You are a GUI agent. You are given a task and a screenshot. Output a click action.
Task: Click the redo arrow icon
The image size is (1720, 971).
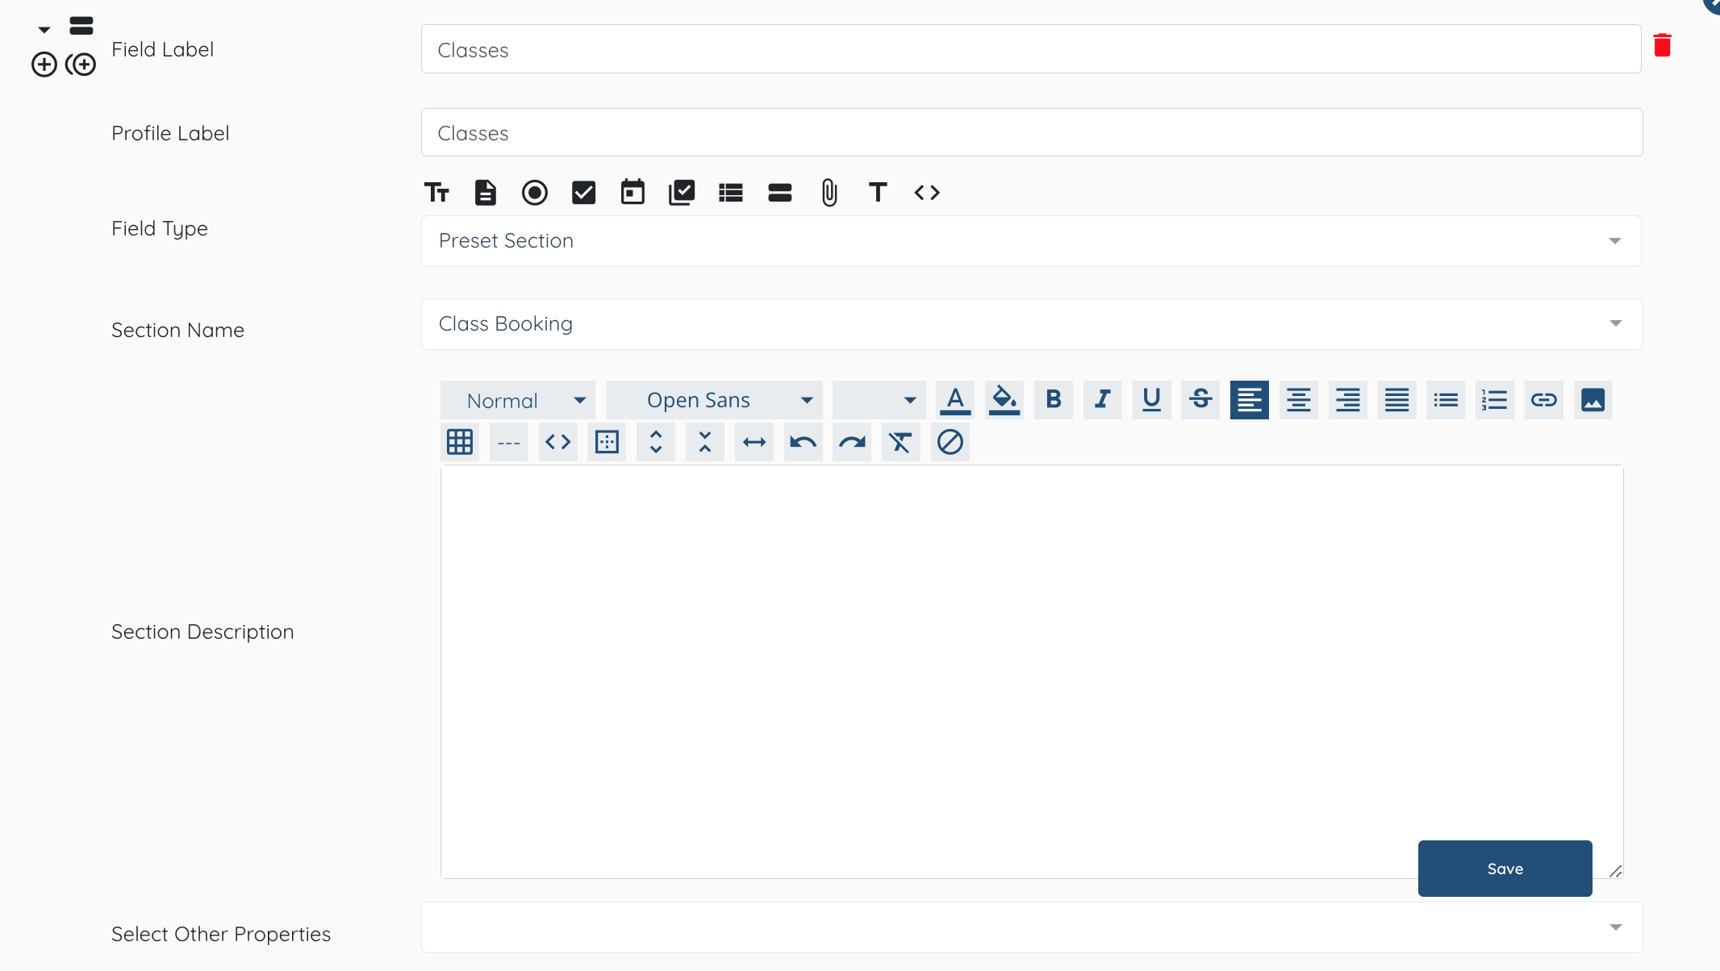pyautogui.click(x=852, y=442)
